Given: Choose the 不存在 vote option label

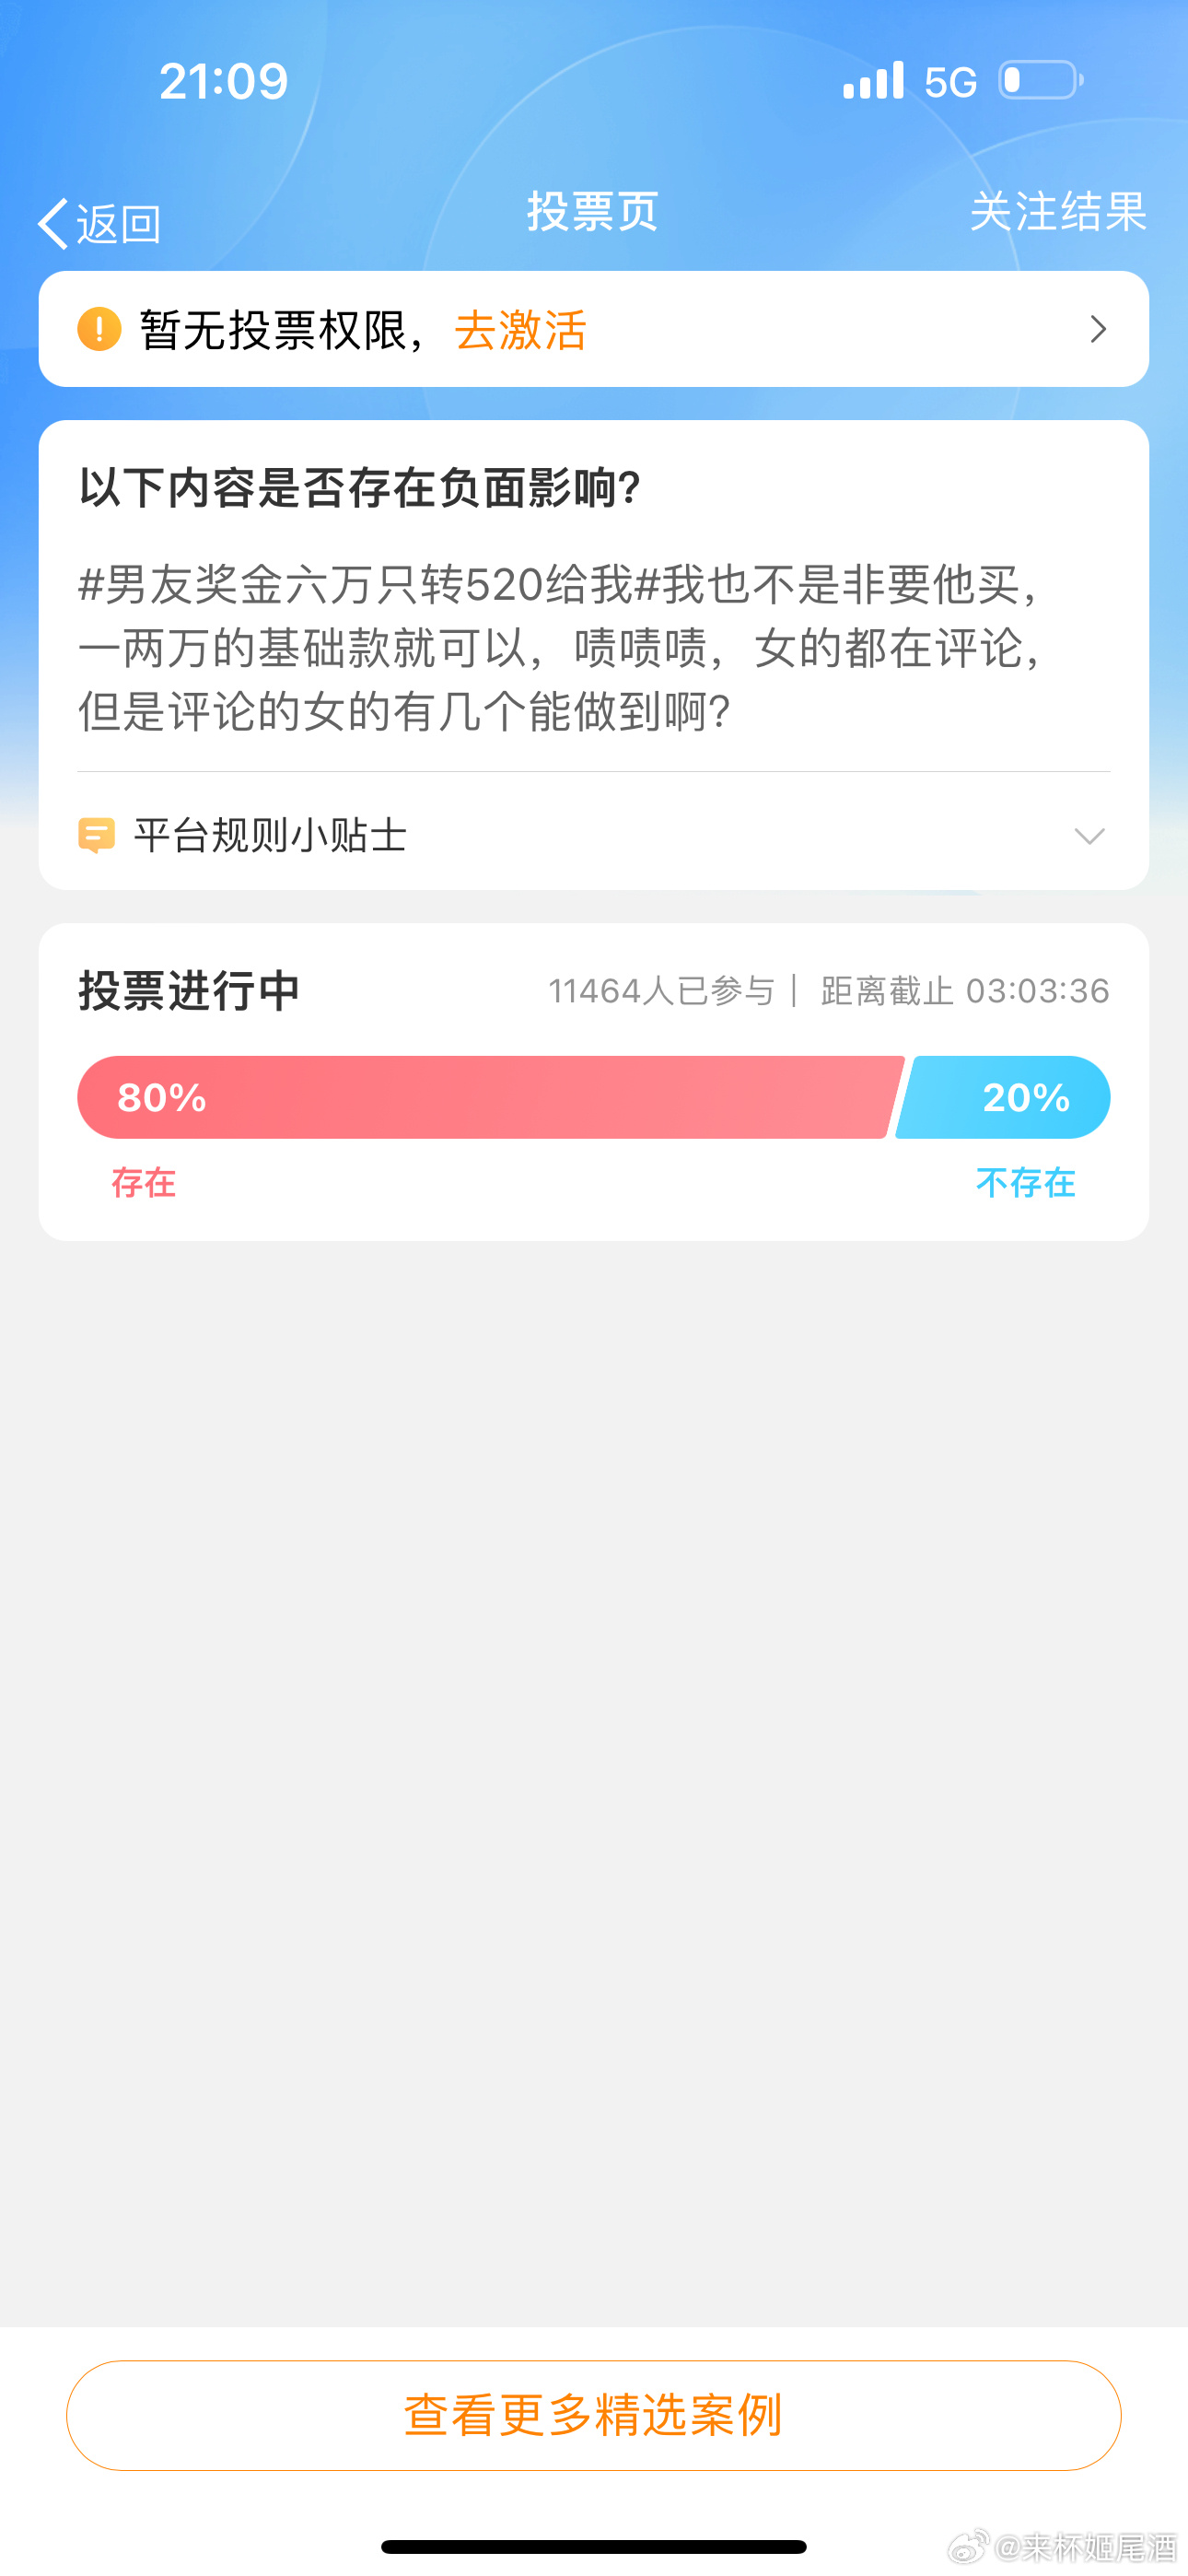Looking at the screenshot, I should 1025,1182.
